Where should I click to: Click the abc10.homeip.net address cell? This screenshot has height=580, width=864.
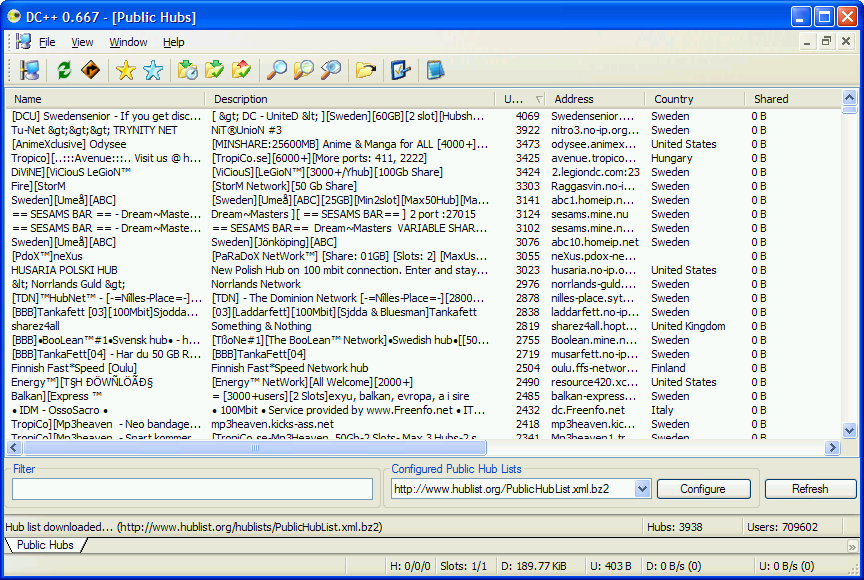[595, 242]
